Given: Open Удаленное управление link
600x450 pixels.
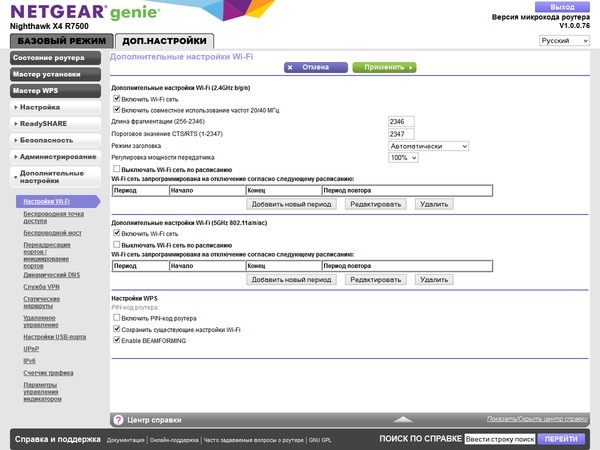Looking at the screenshot, I should (x=41, y=321).
